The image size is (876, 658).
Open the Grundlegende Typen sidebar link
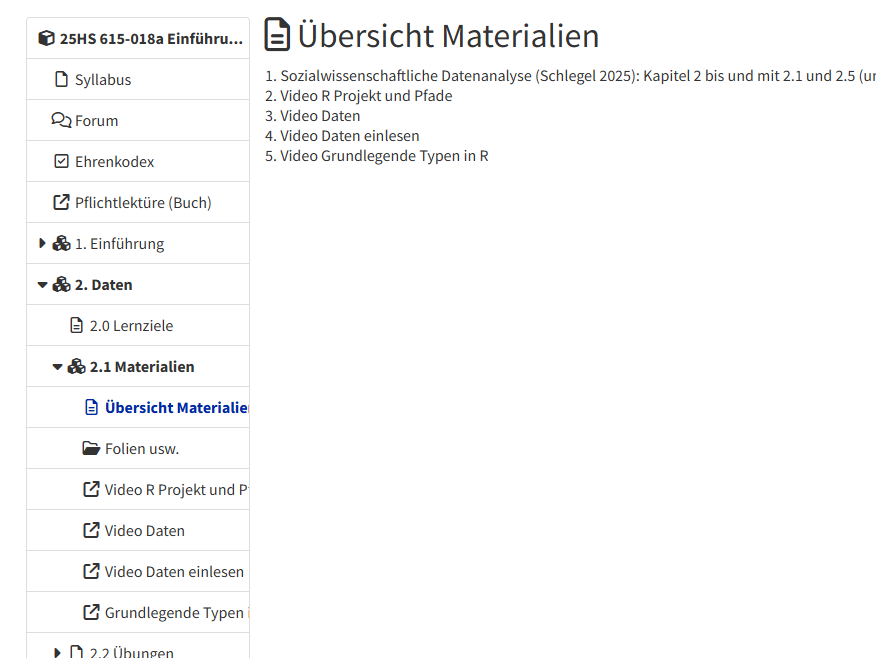click(x=176, y=613)
